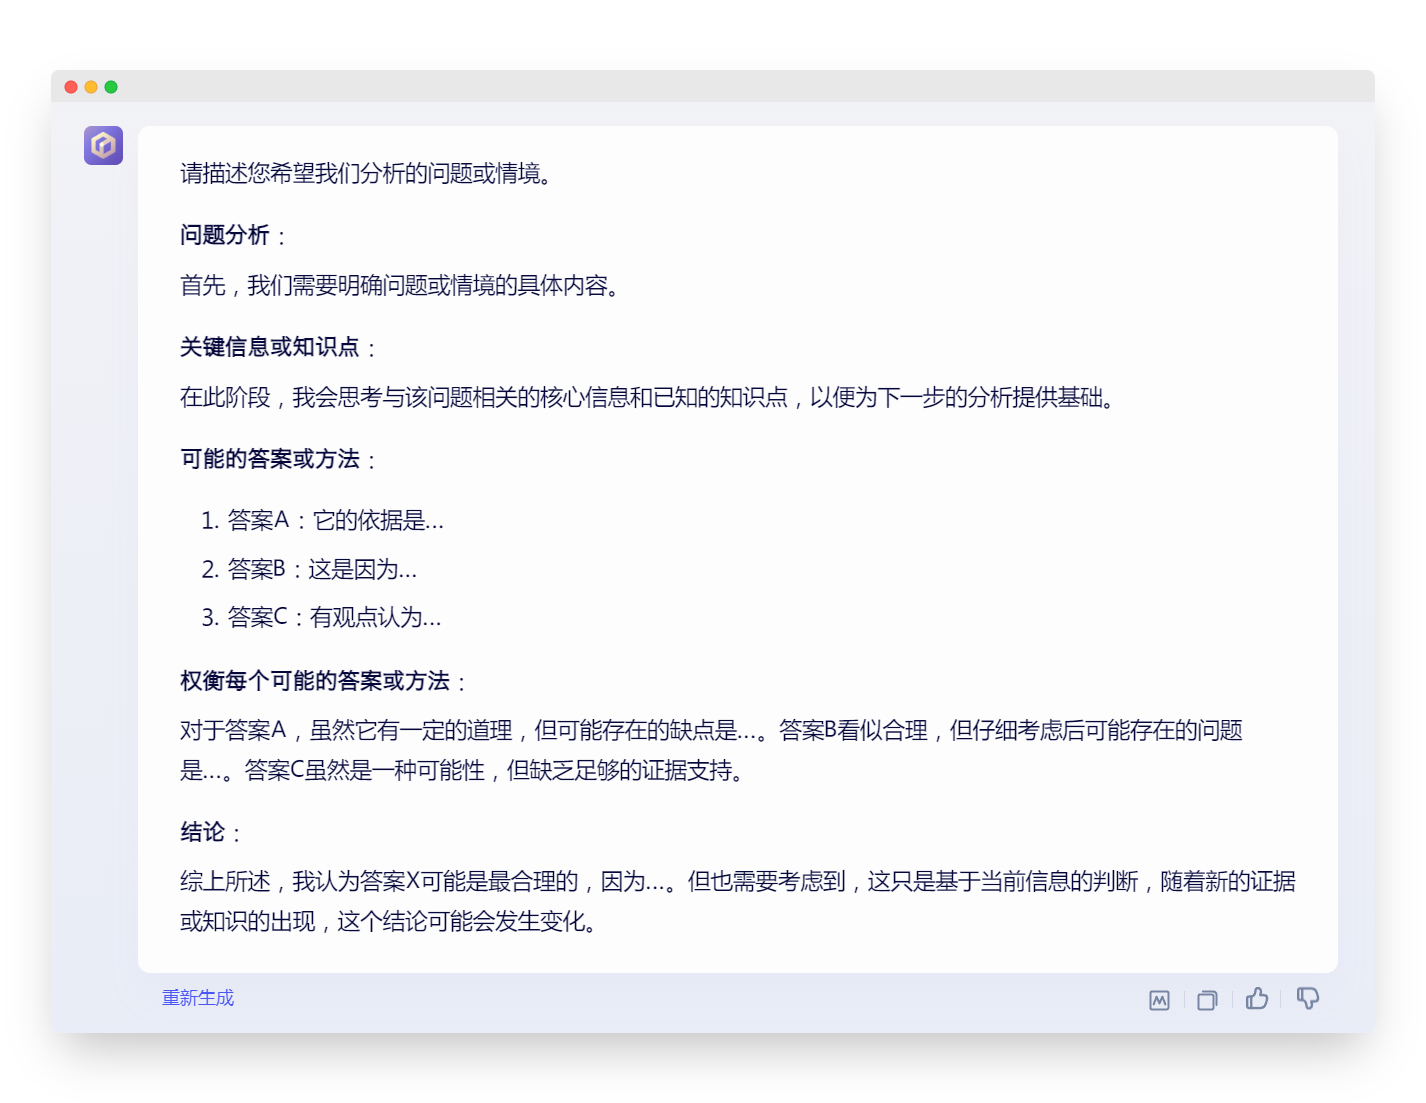Click the paragraph starting with 综上所述
This screenshot has height=1103, width=1426.
tap(738, 901)
